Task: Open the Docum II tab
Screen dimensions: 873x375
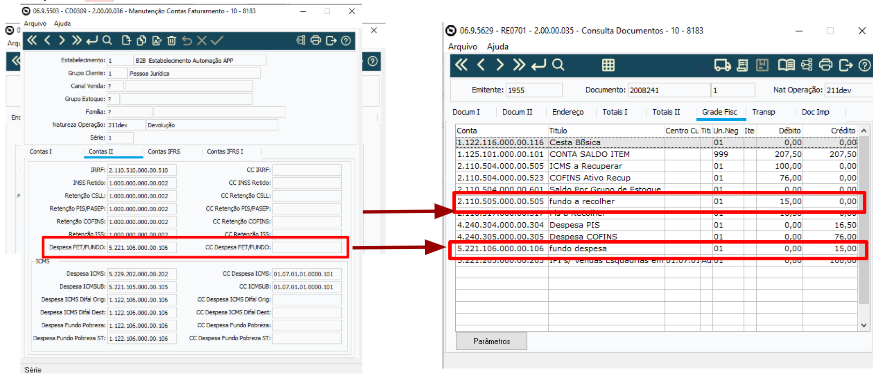Action: 518,112
